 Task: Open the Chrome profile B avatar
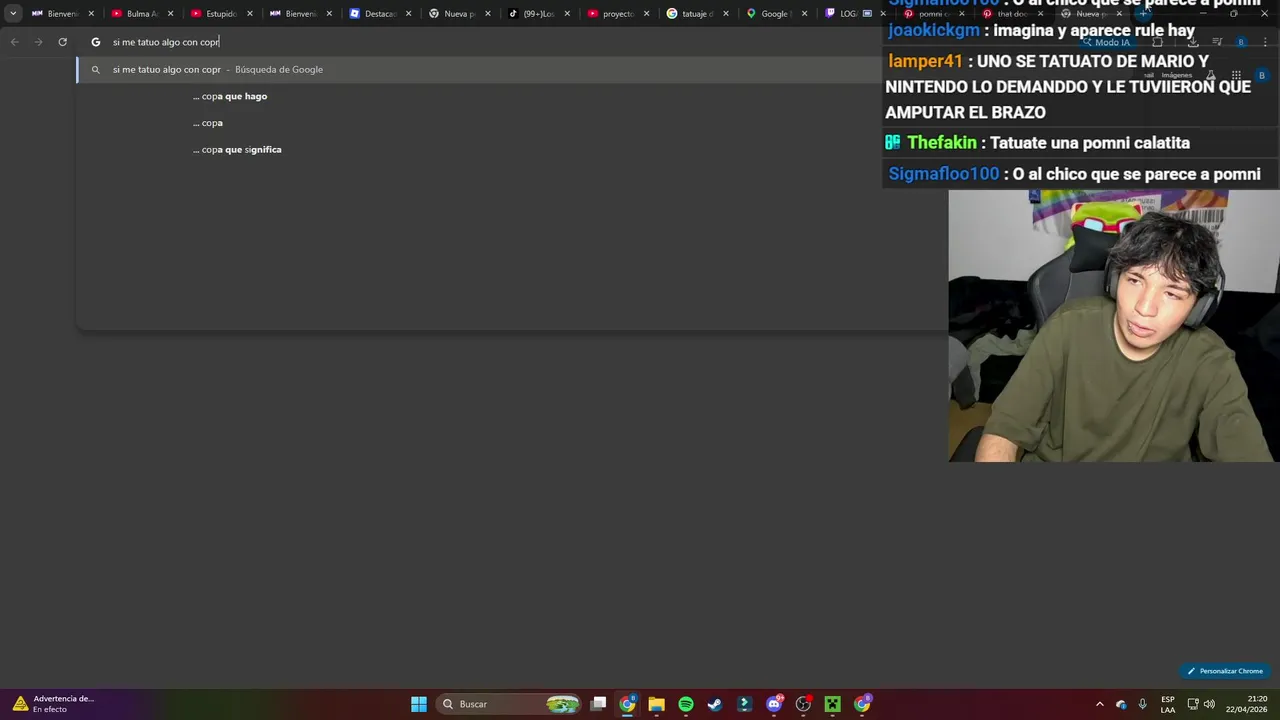coord(1241,42)
